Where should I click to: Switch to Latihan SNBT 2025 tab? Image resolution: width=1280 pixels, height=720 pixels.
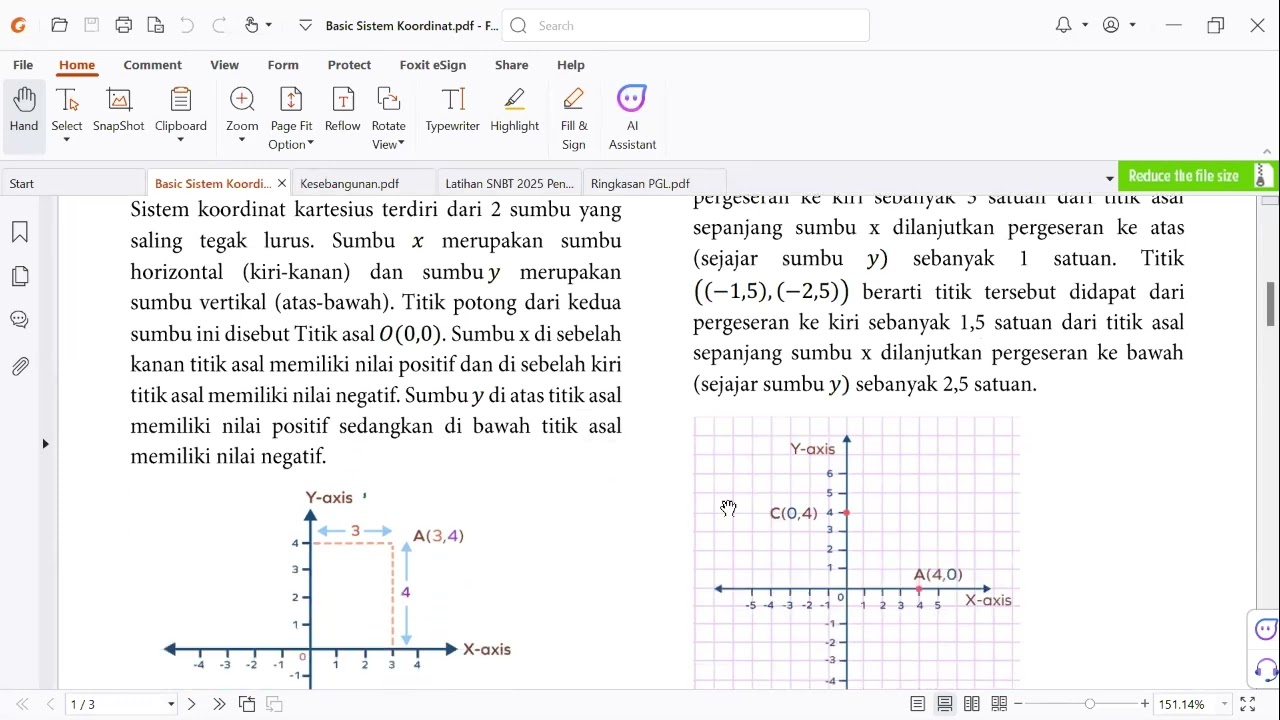510,184
